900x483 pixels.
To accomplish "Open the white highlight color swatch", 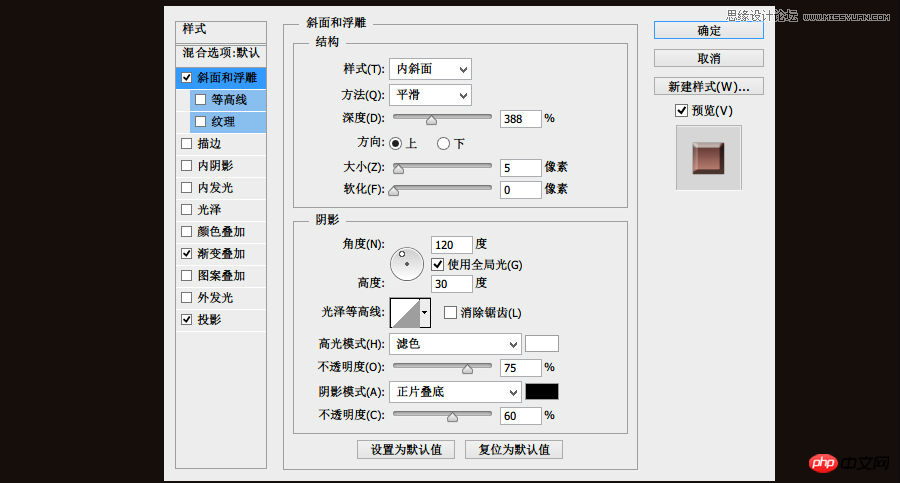I will [x=542, y=343].
